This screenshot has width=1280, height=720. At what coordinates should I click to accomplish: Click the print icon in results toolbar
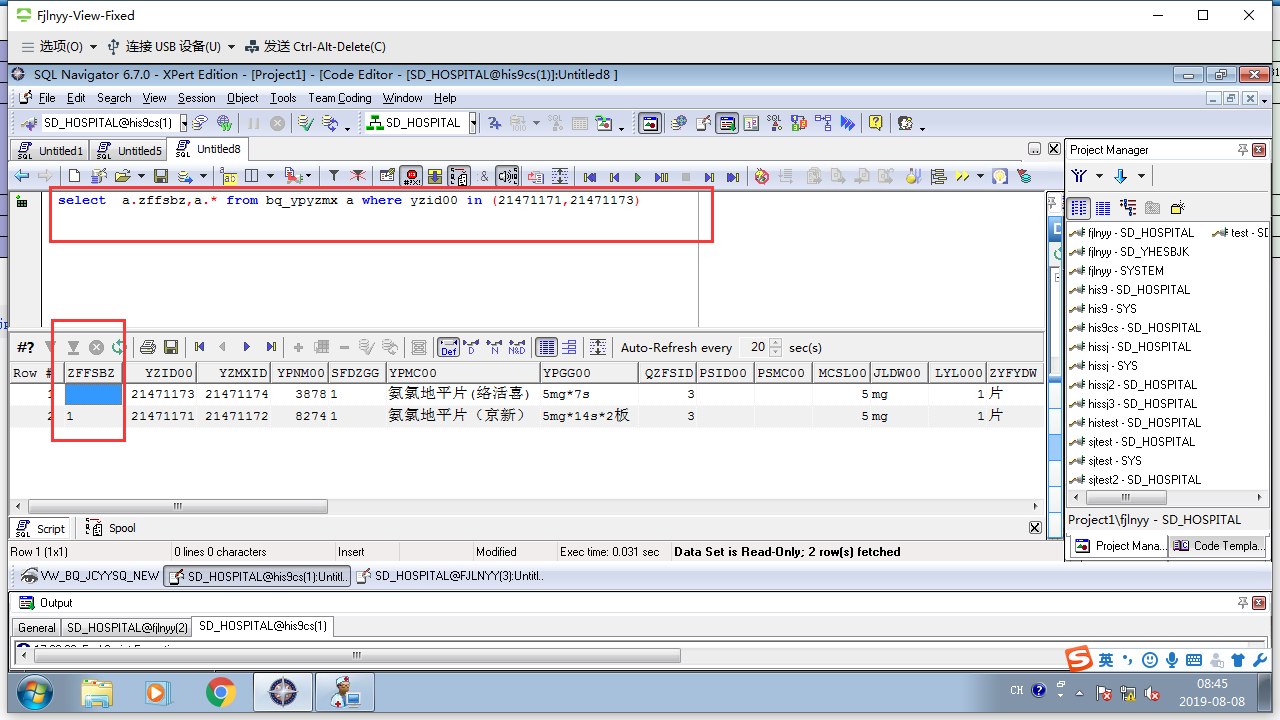click(148, 347)
